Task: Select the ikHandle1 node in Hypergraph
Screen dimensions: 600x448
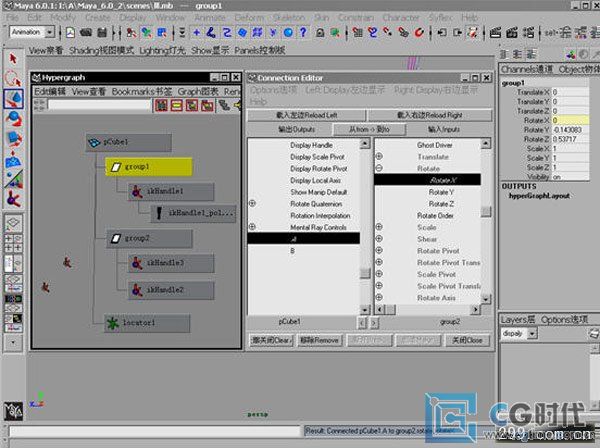Action: pos(171,191)
